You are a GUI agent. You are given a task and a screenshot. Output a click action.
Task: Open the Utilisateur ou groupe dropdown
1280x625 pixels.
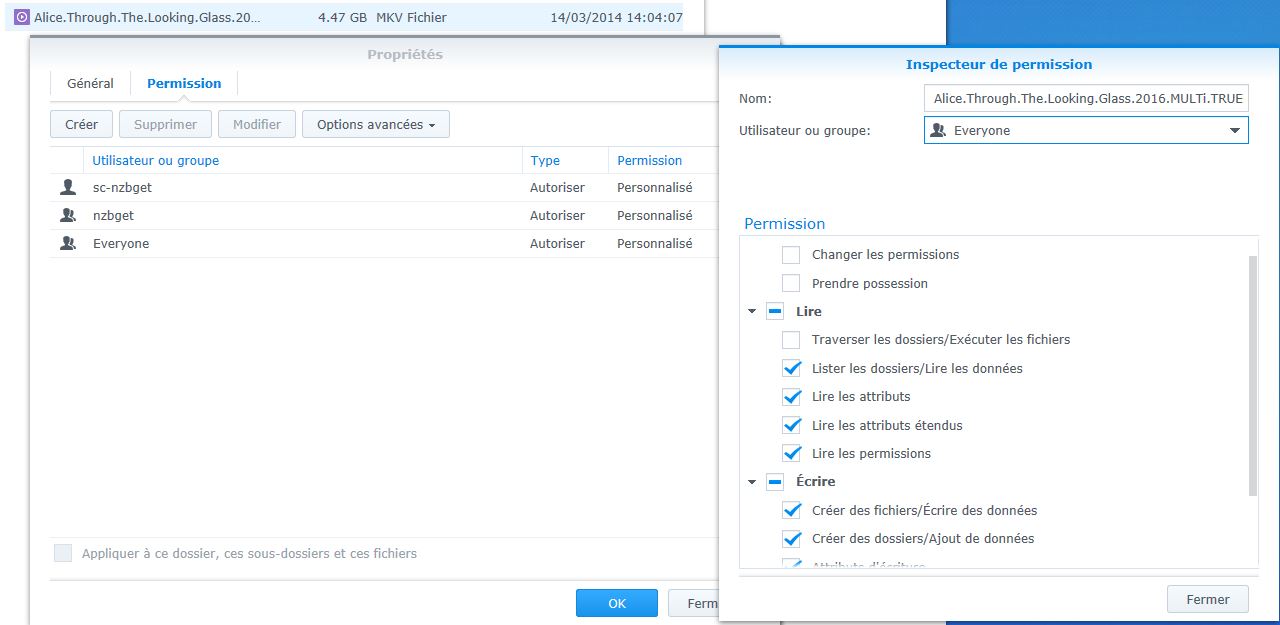pyautogui.click(x=1086, y=130)
